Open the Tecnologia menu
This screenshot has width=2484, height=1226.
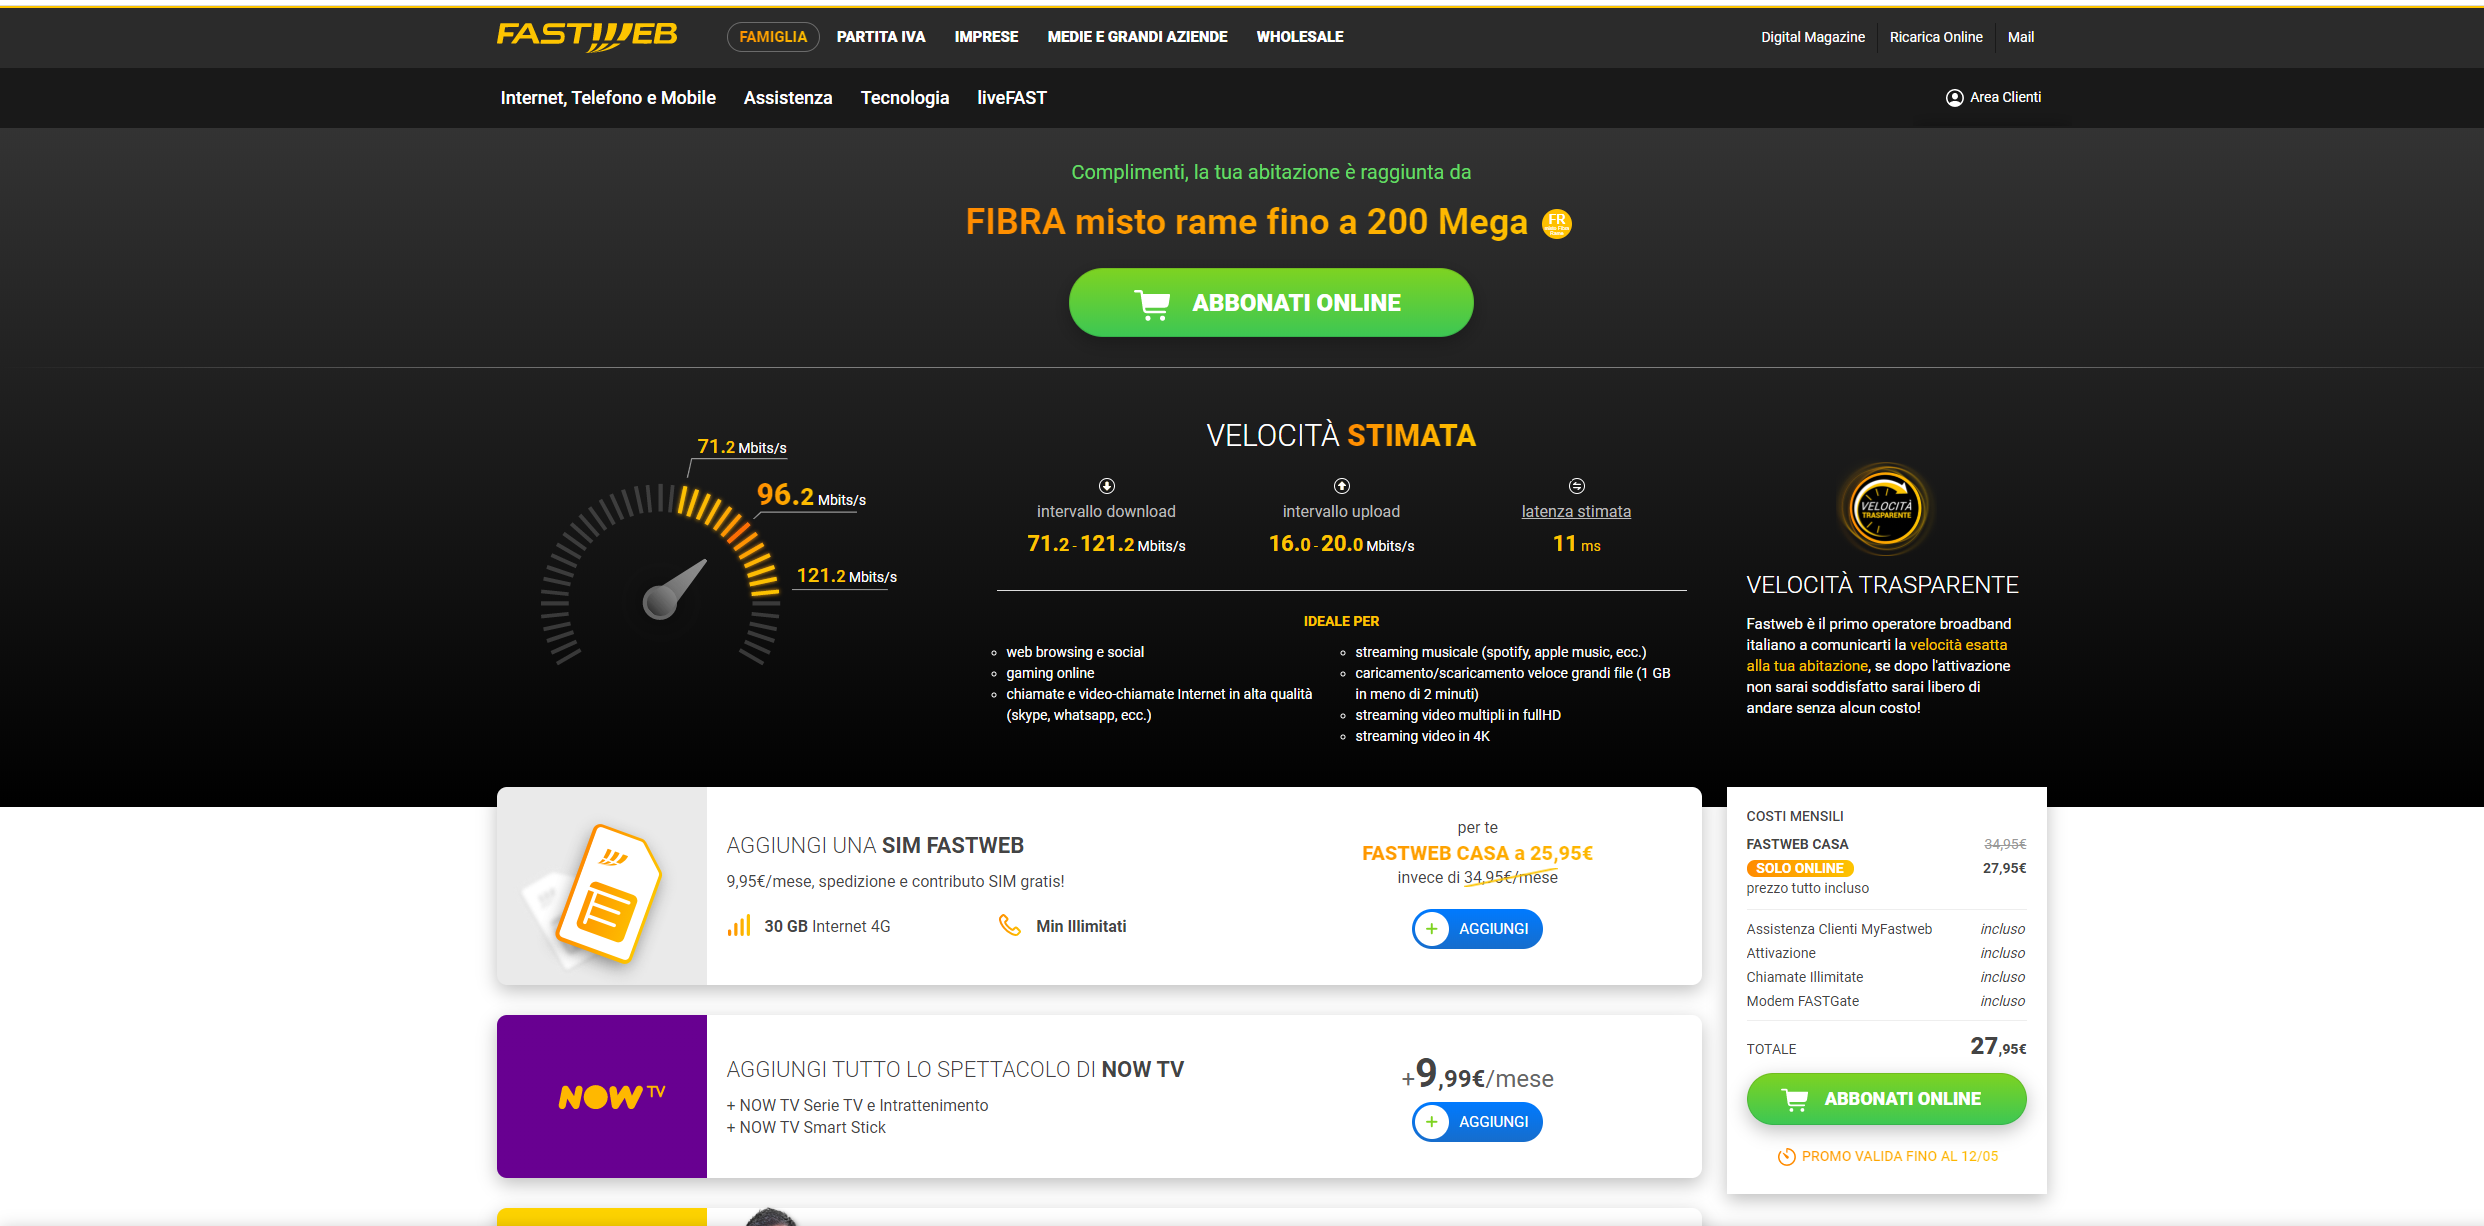[x=905, y=98]
